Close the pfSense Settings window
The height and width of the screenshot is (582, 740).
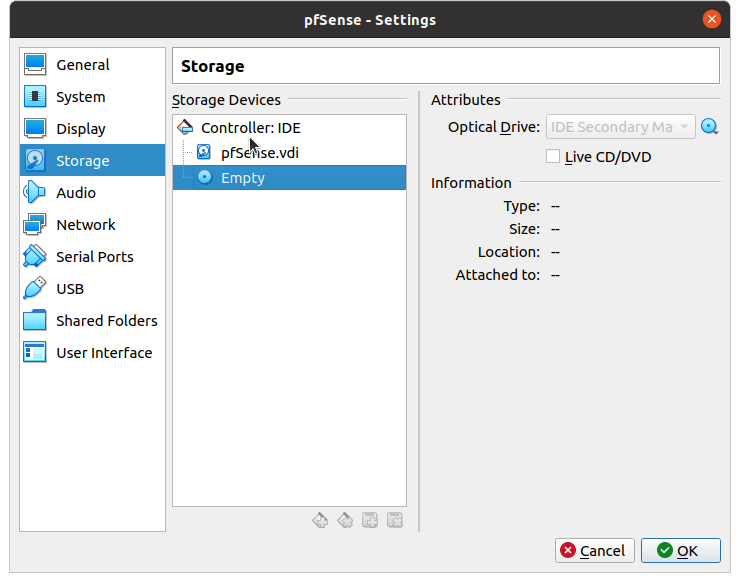click(711, 20)
